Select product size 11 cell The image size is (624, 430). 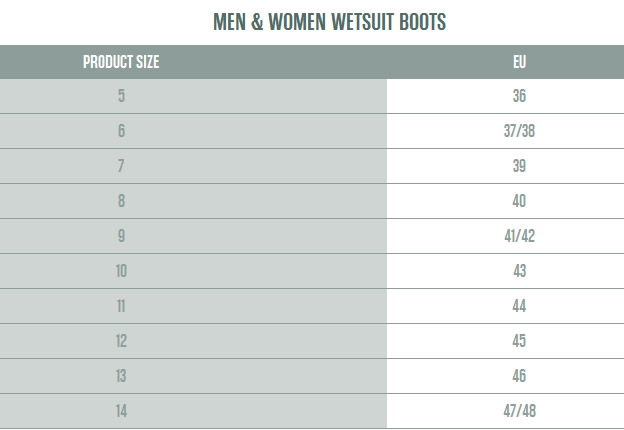193,306
